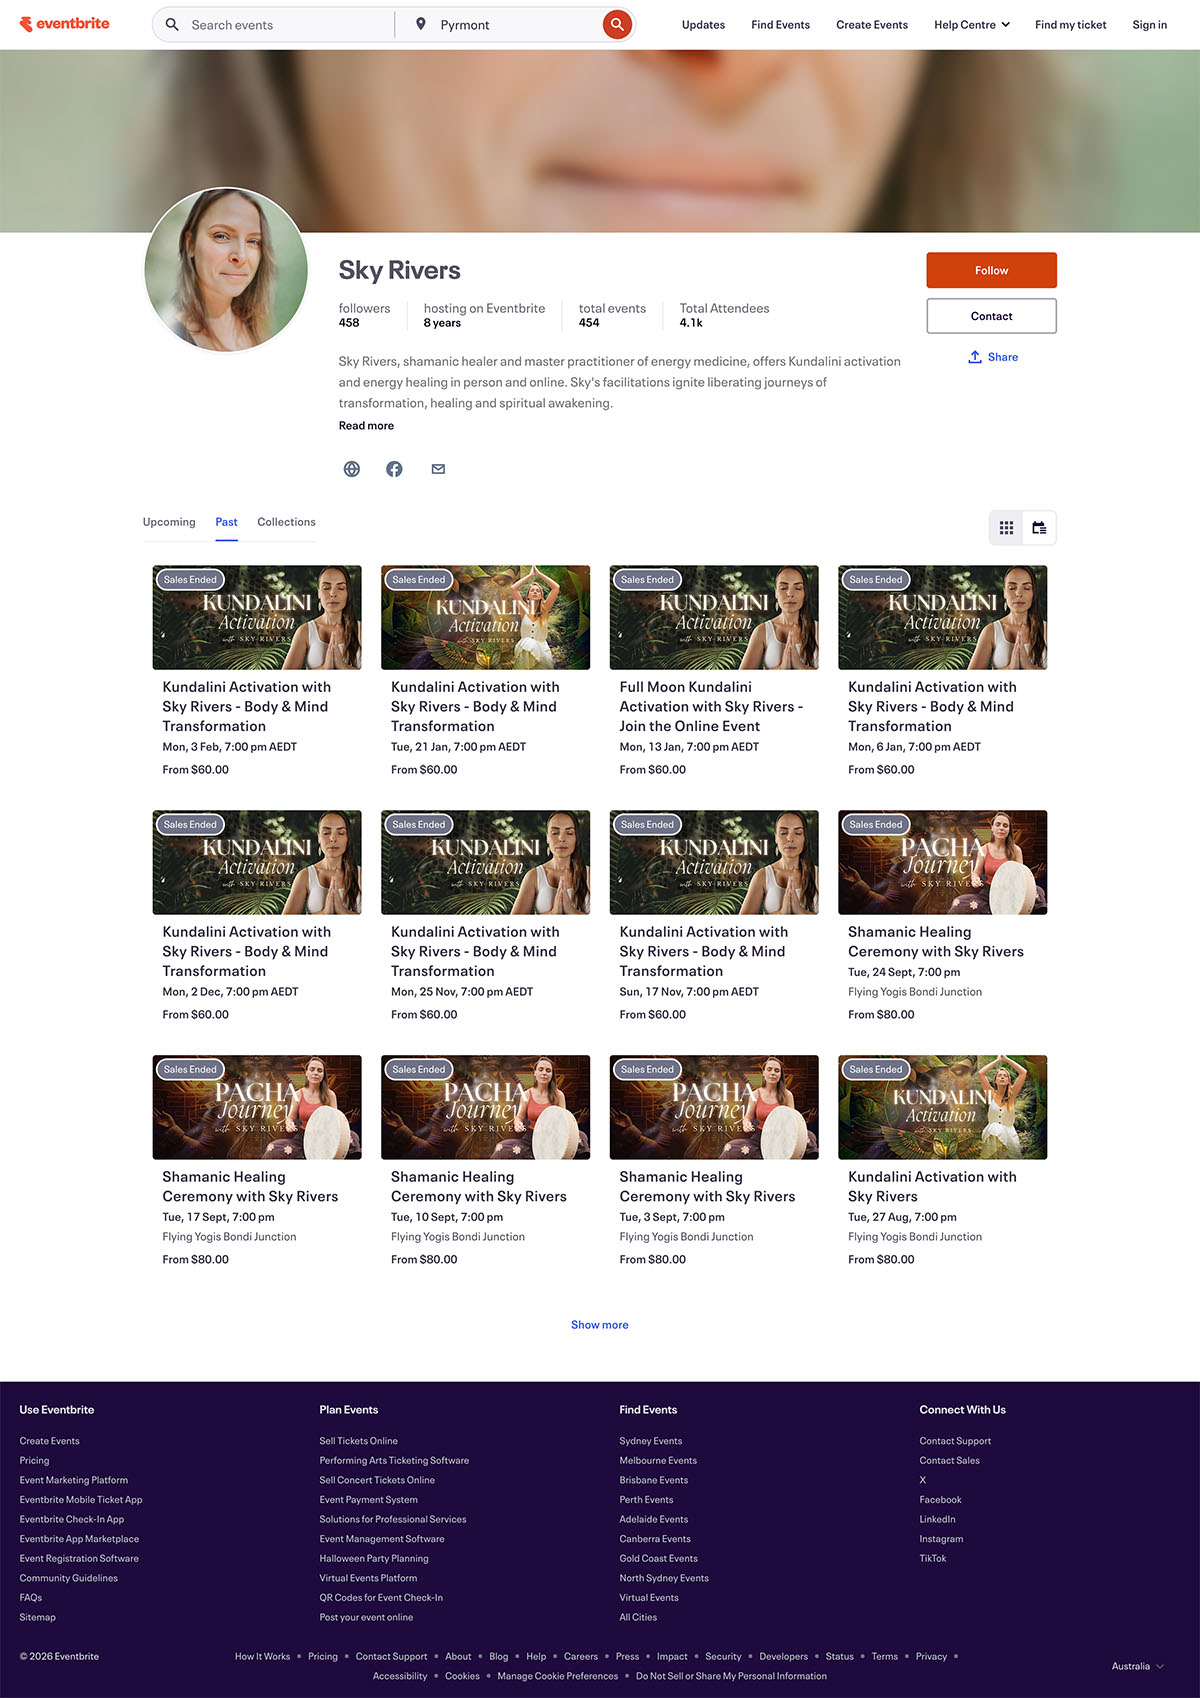Image resolution: width=1200 pixels, height=1698 pixels.
Task: Click How It Works in the footer
Action: point(262,1657)
